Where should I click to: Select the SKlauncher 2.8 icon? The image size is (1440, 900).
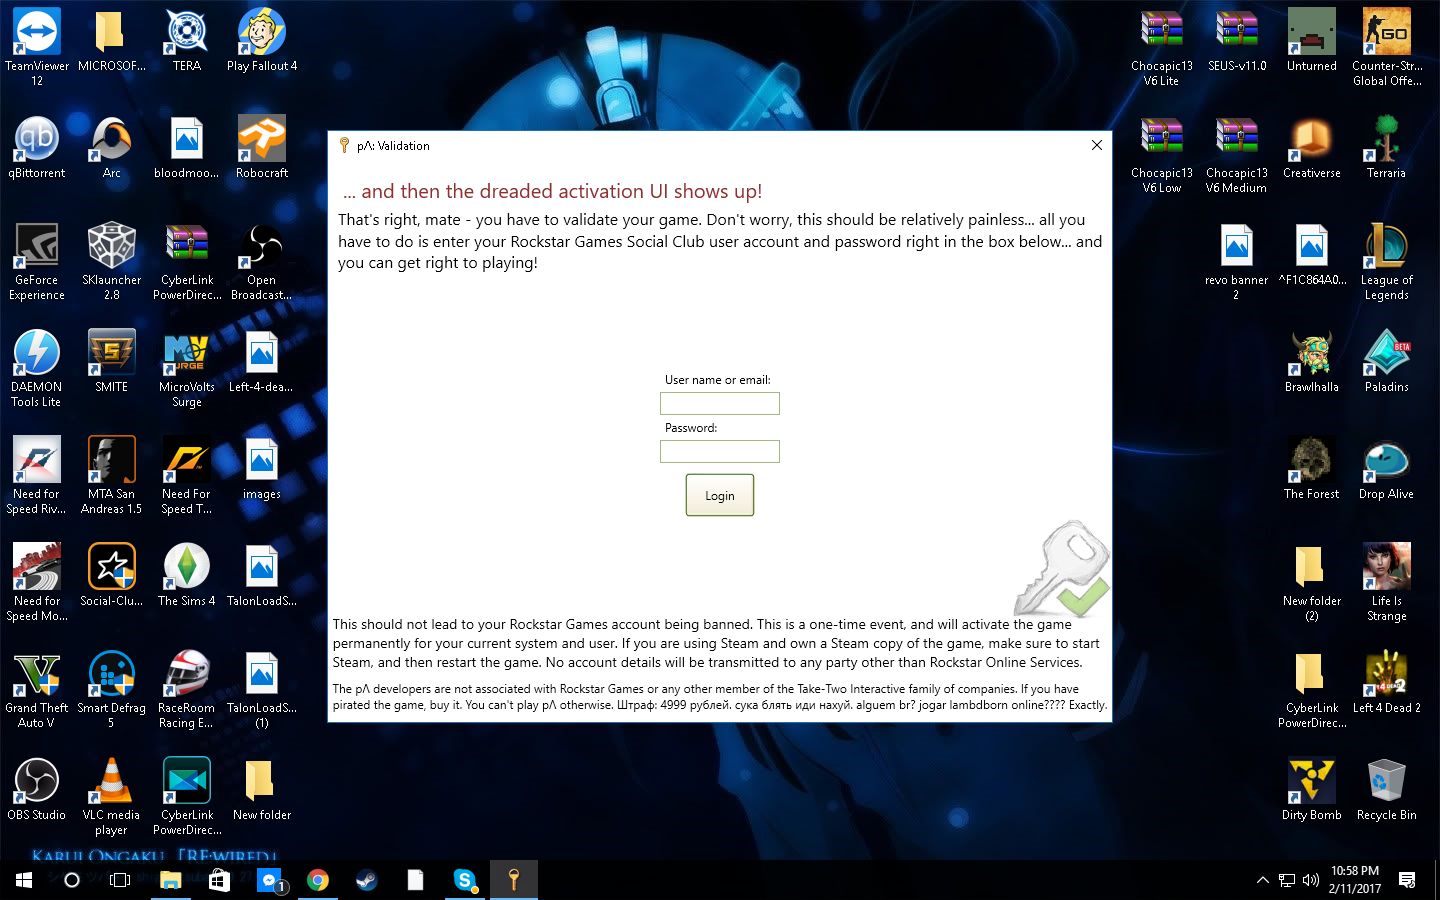(x=112, y=262)
